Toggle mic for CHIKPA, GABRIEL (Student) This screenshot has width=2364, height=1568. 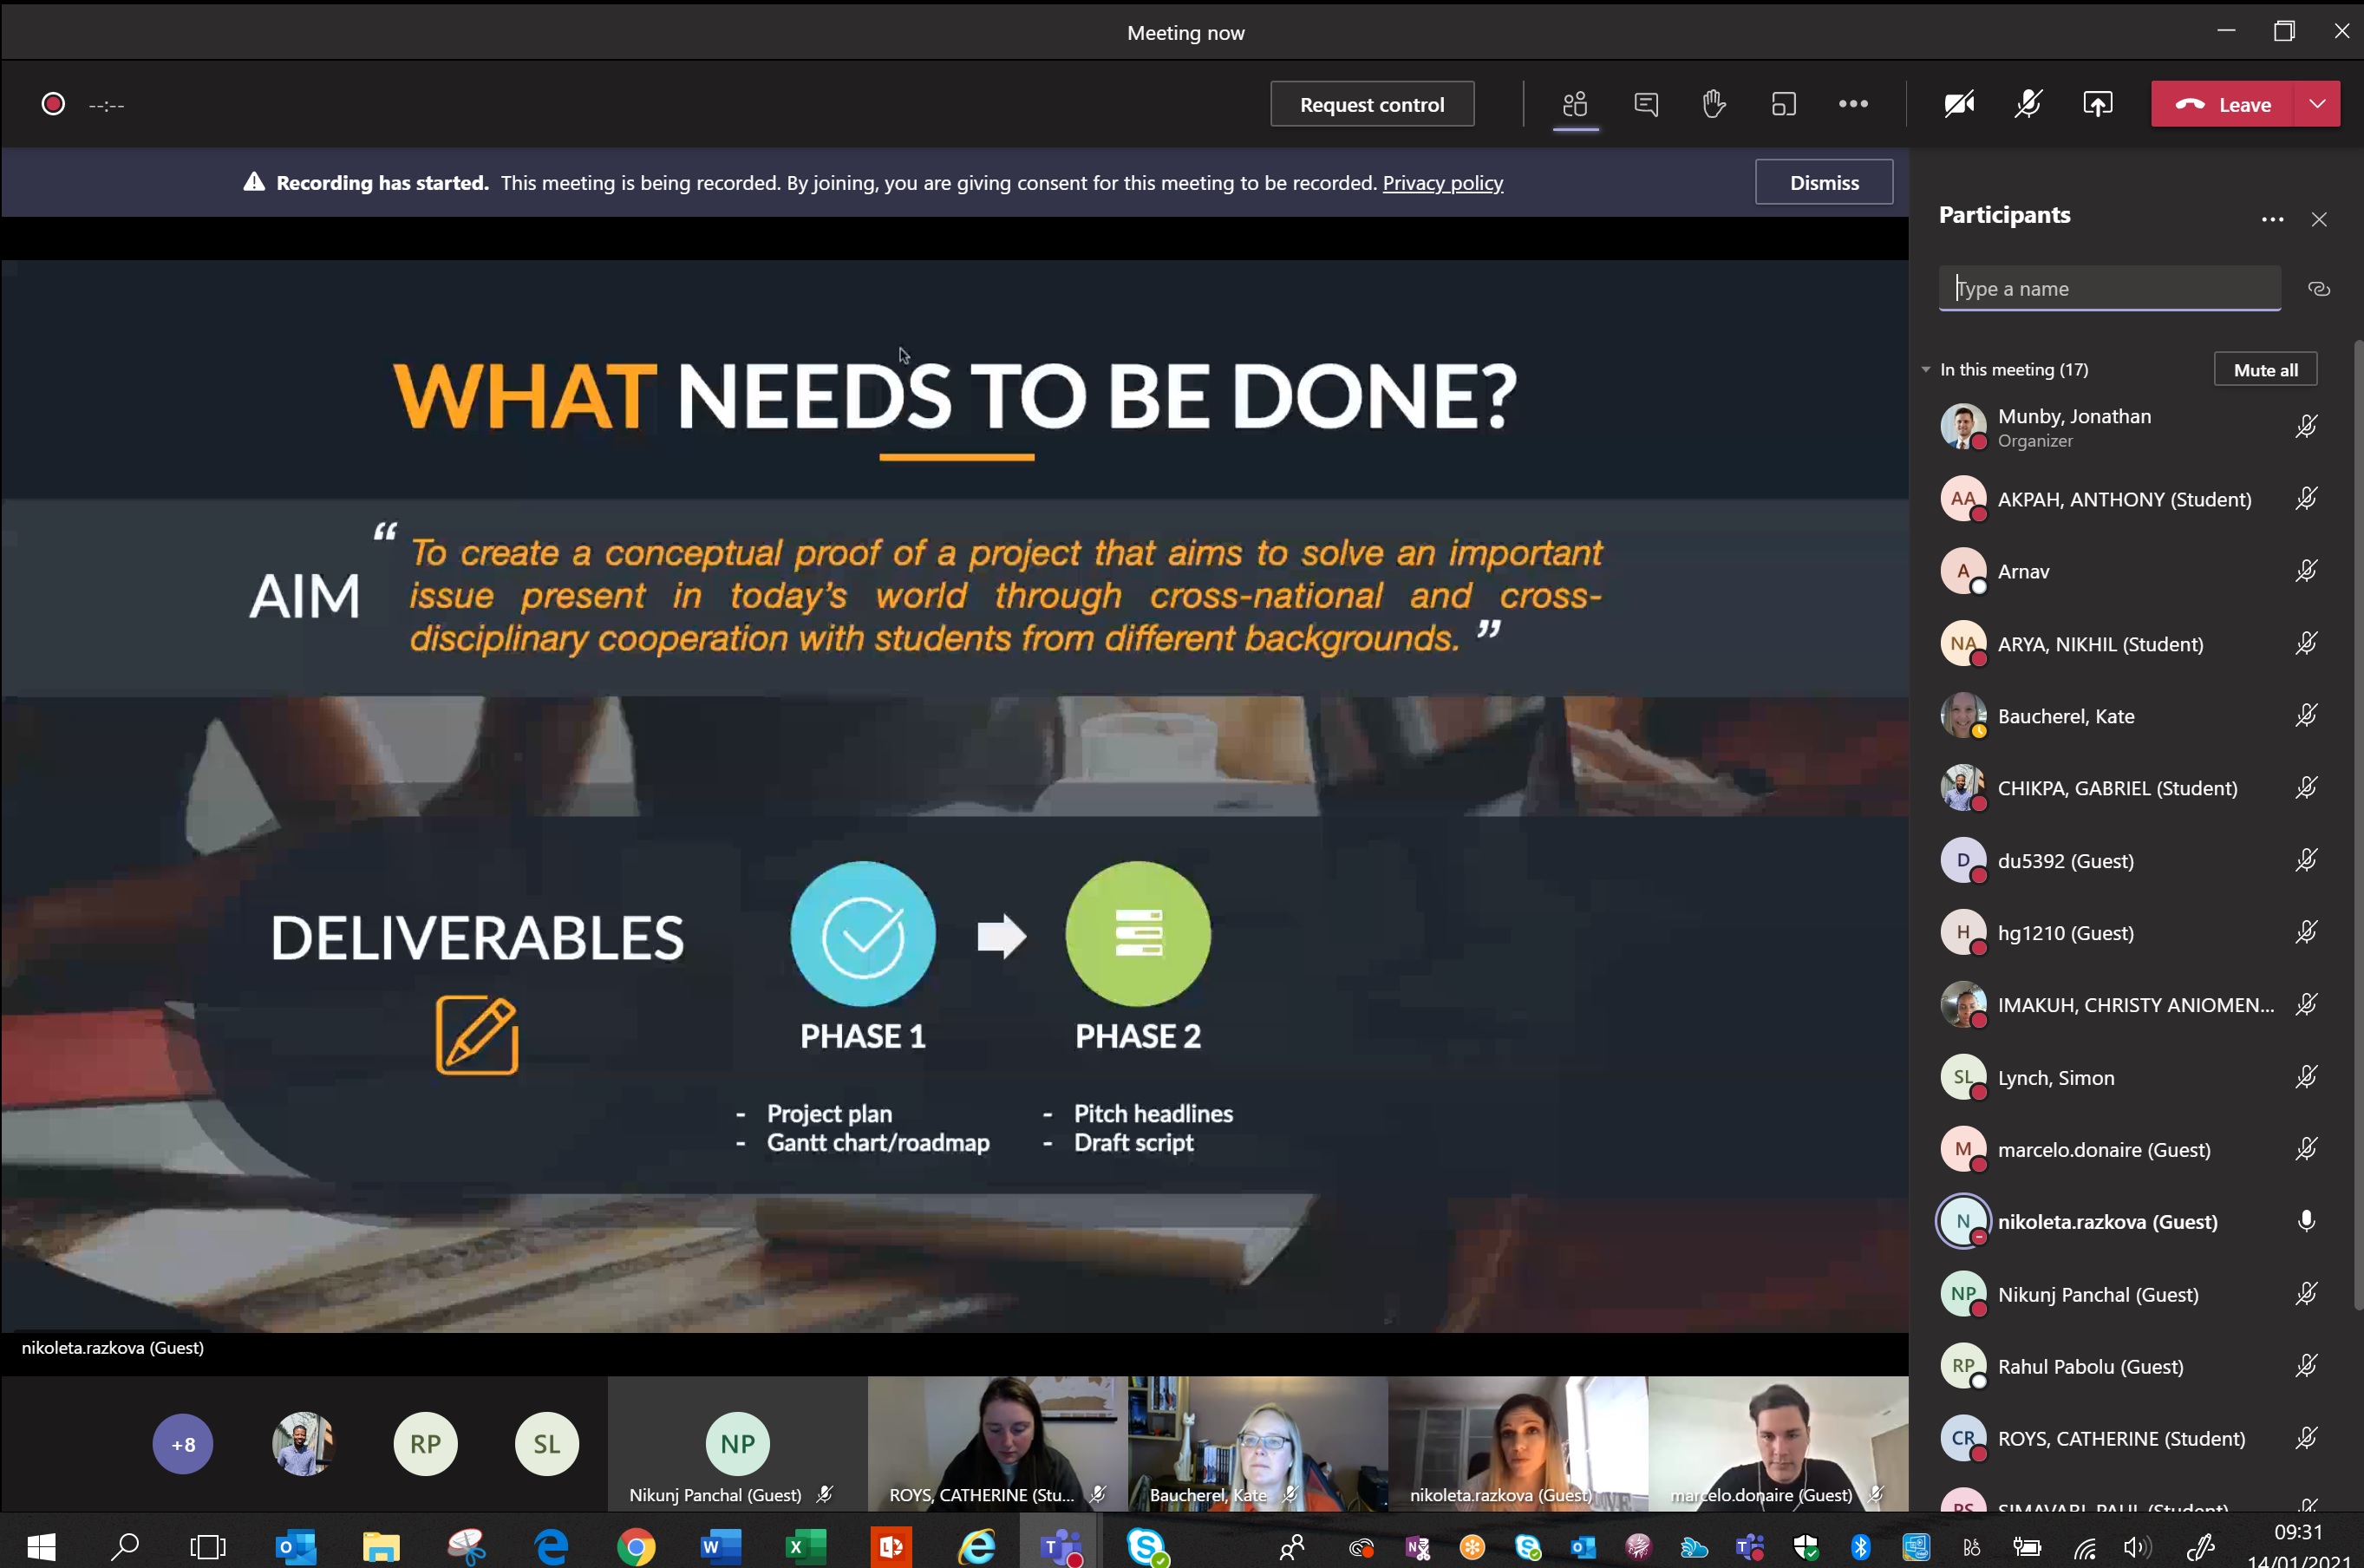pos(2306,787)
